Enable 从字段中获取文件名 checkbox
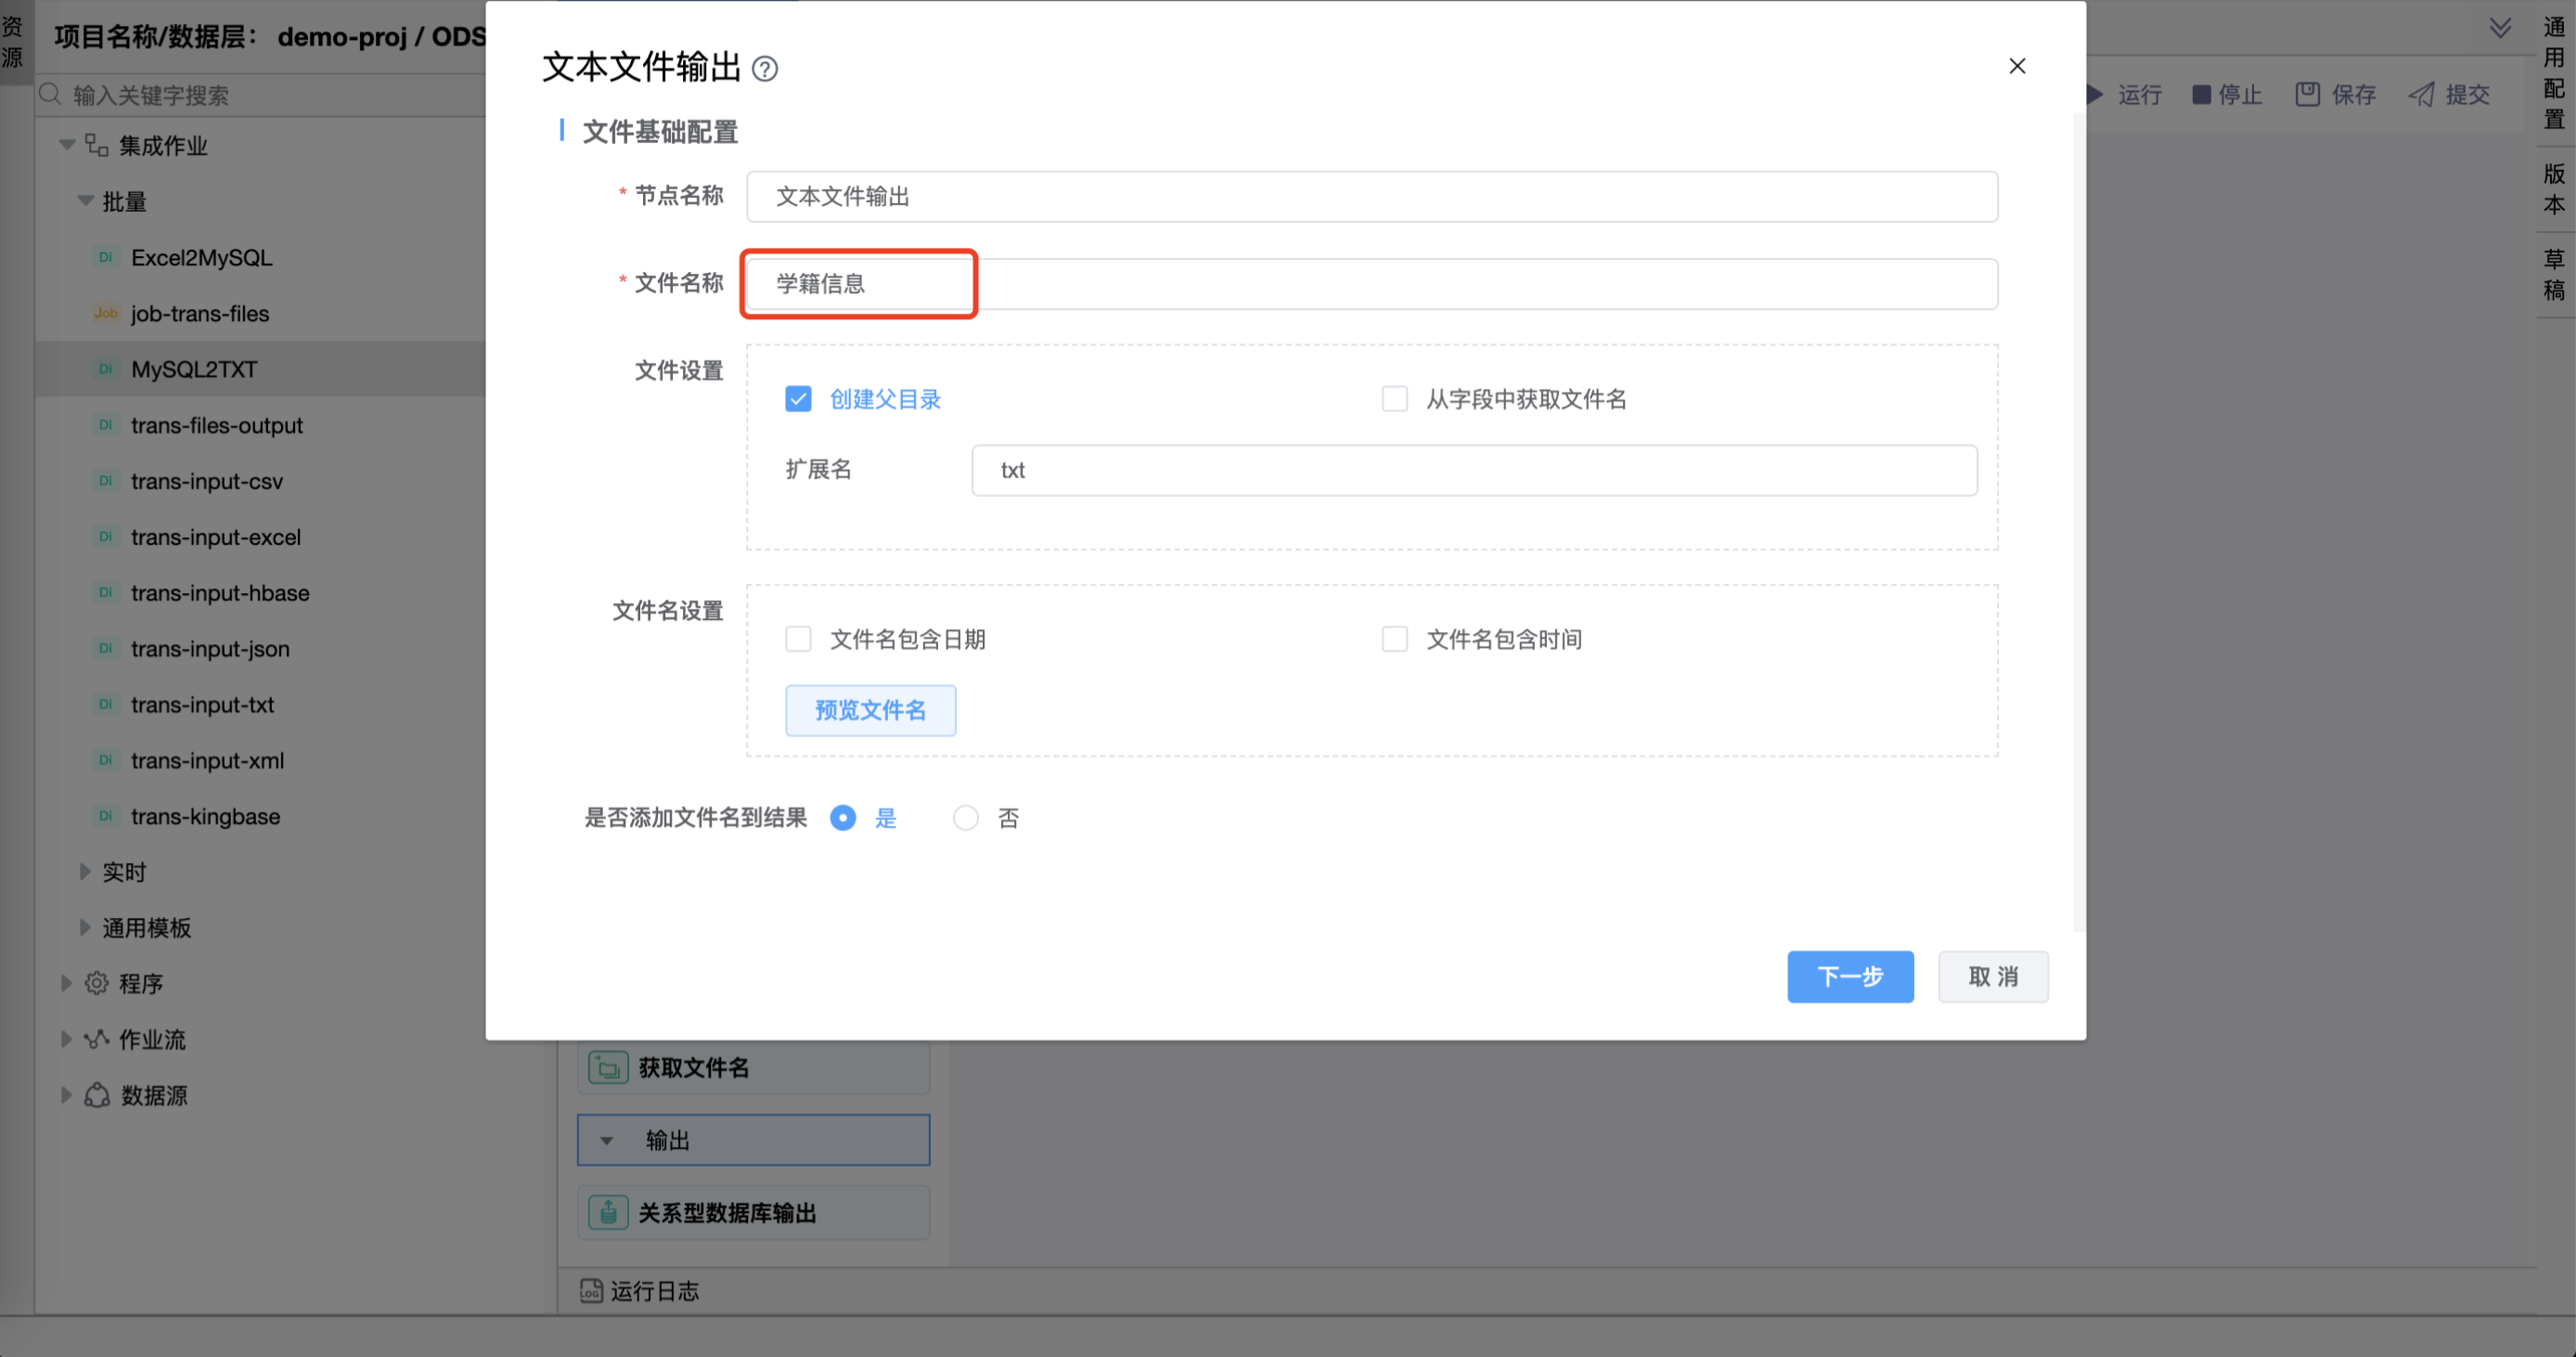The height and width of the screenshot is (1357, 2576). pyautogui.click(x=1394, y=399)
